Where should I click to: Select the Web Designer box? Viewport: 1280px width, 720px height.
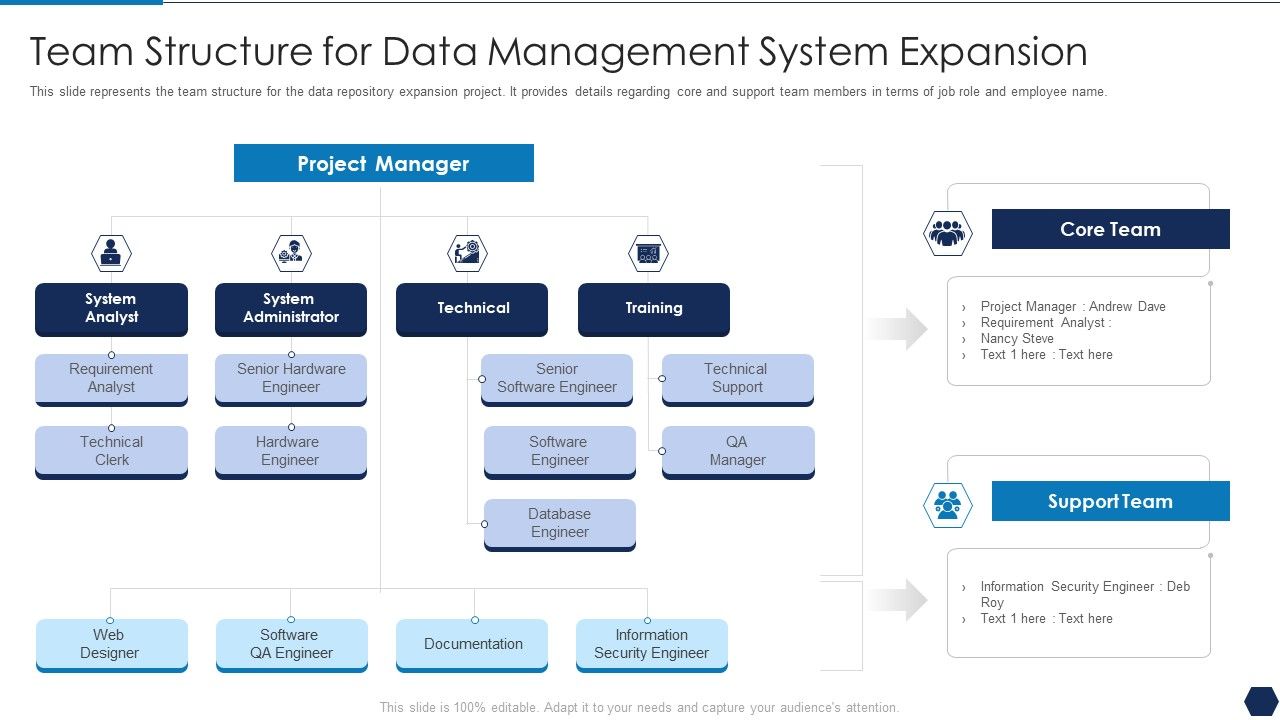(112, 646)
